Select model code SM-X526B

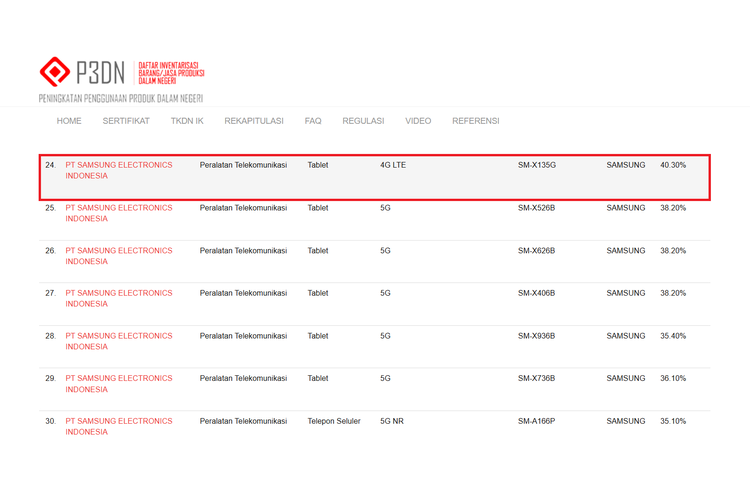(x=536, y=208)
